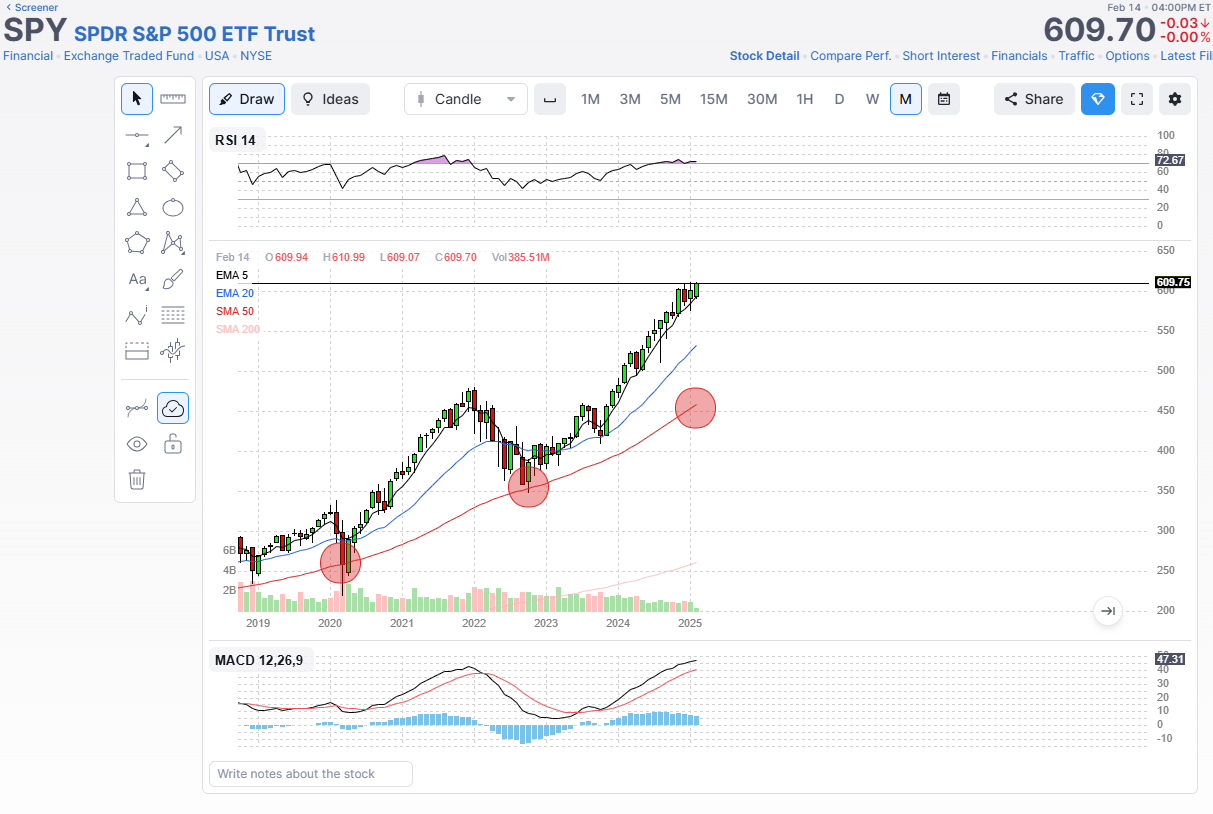Toggle drawings visibility with the eye icon
This screenshot has width=1213, height=814.
(137, 444)
